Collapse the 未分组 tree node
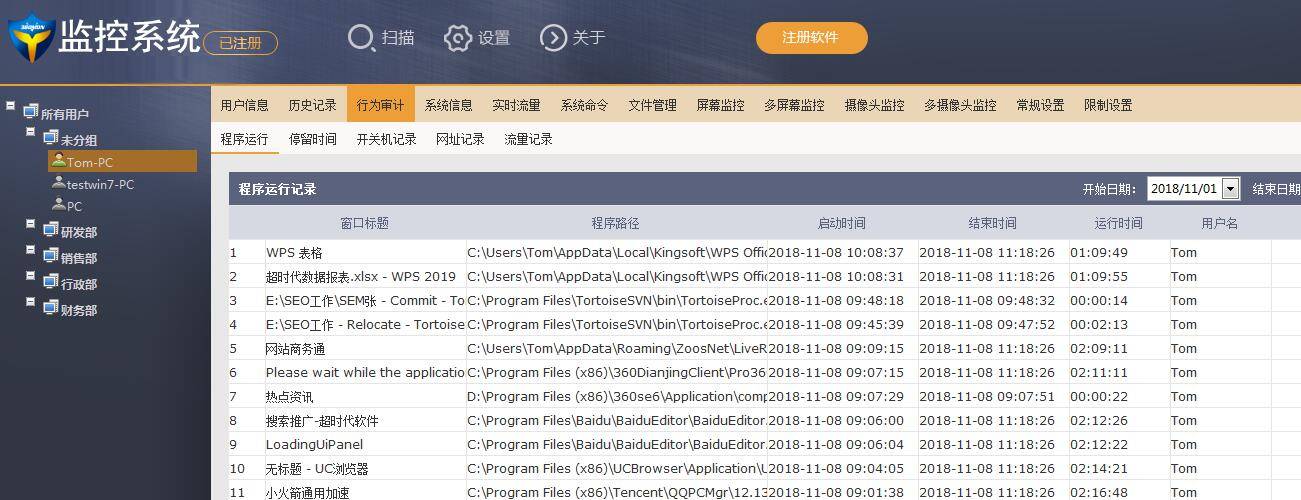The image size is (1301, 500). tap(30, 131)
